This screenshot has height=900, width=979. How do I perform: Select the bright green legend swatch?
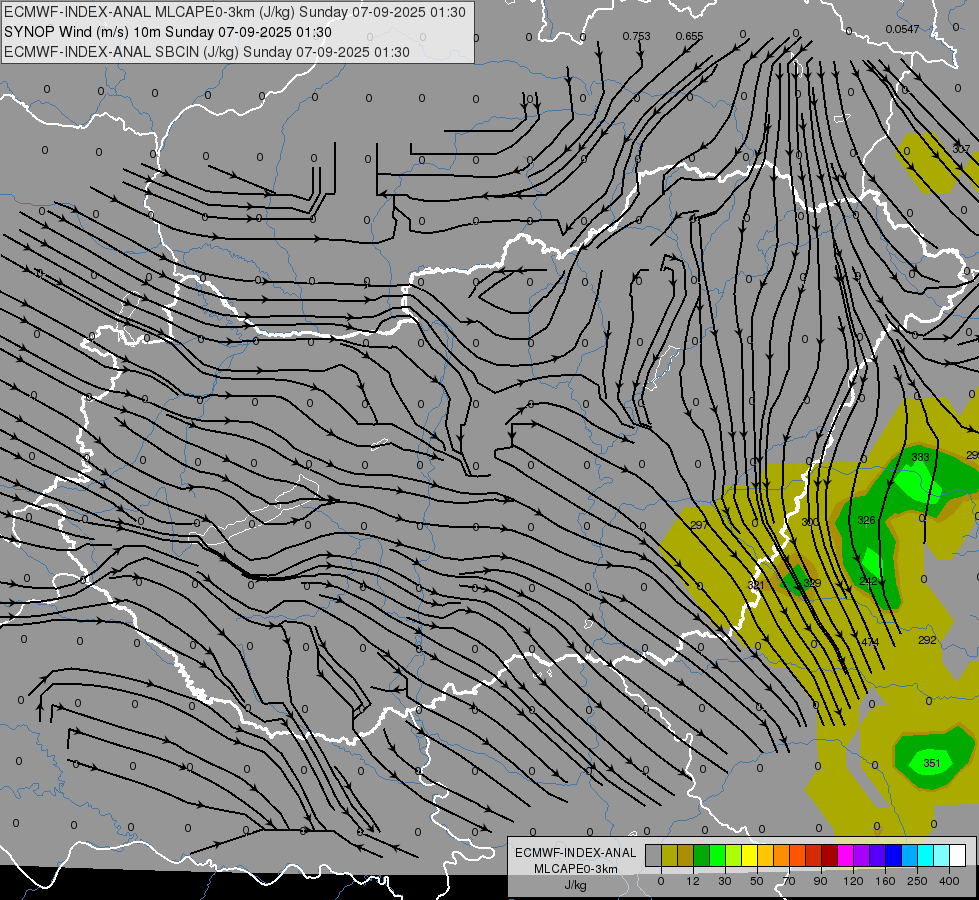(718, 855)
